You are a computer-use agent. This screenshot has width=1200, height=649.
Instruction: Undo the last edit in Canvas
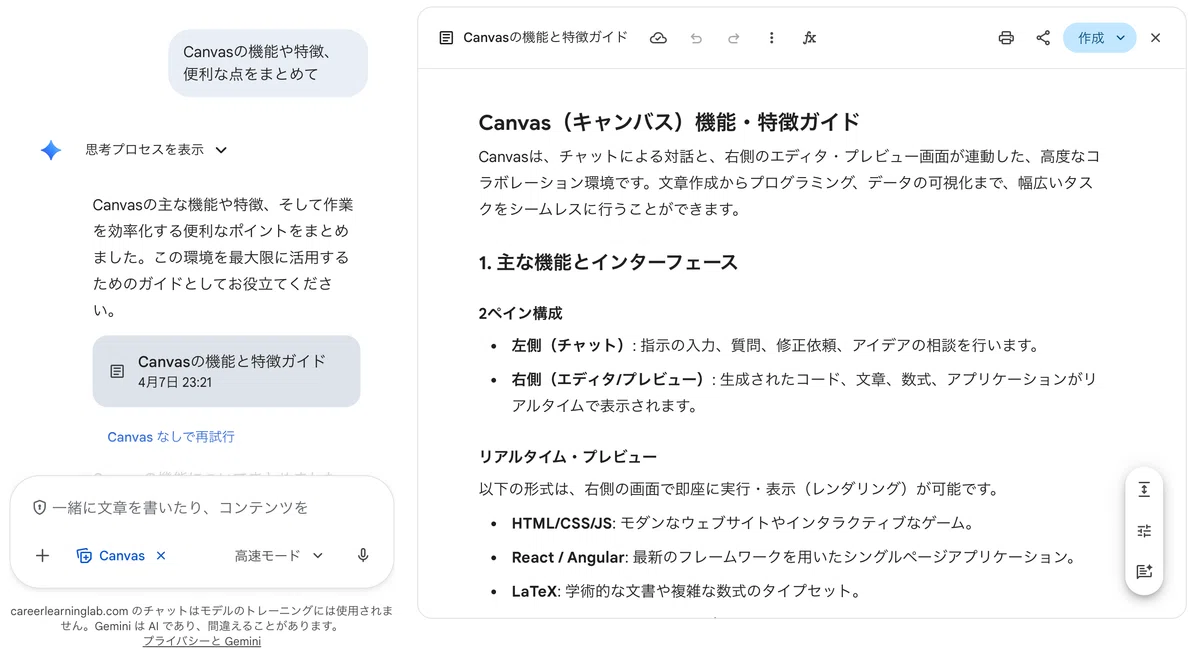(696, 38)
